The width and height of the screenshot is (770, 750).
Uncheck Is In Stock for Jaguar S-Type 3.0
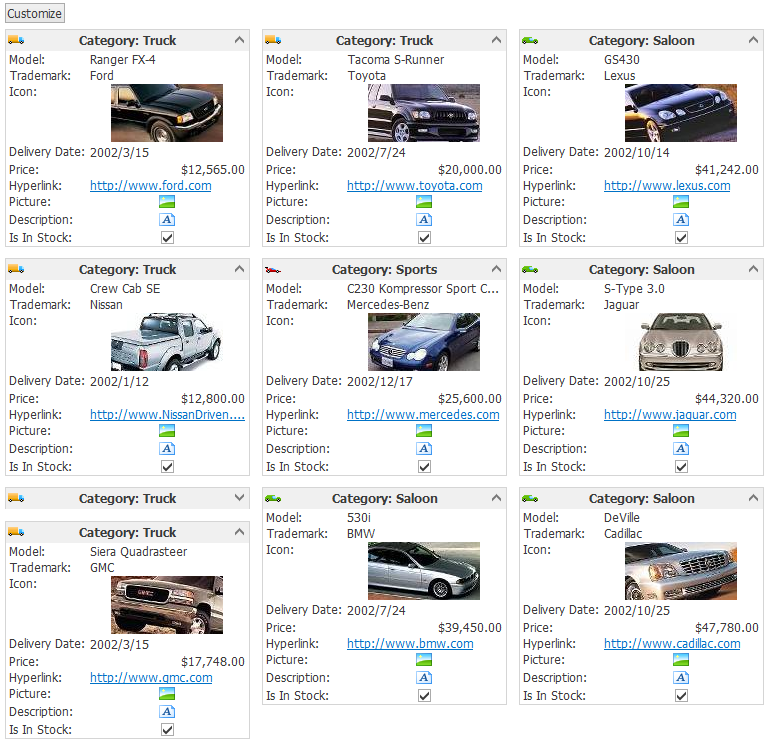coord(681,467)
